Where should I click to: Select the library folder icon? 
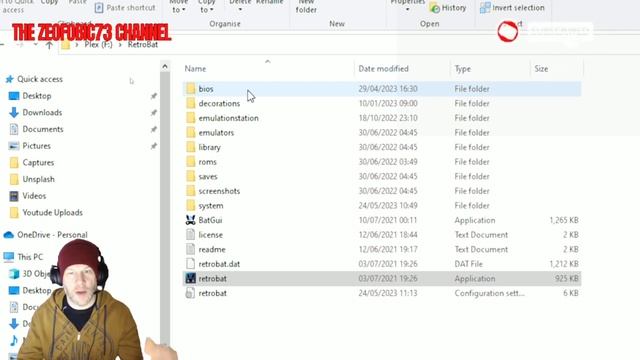tap(191, 147)
